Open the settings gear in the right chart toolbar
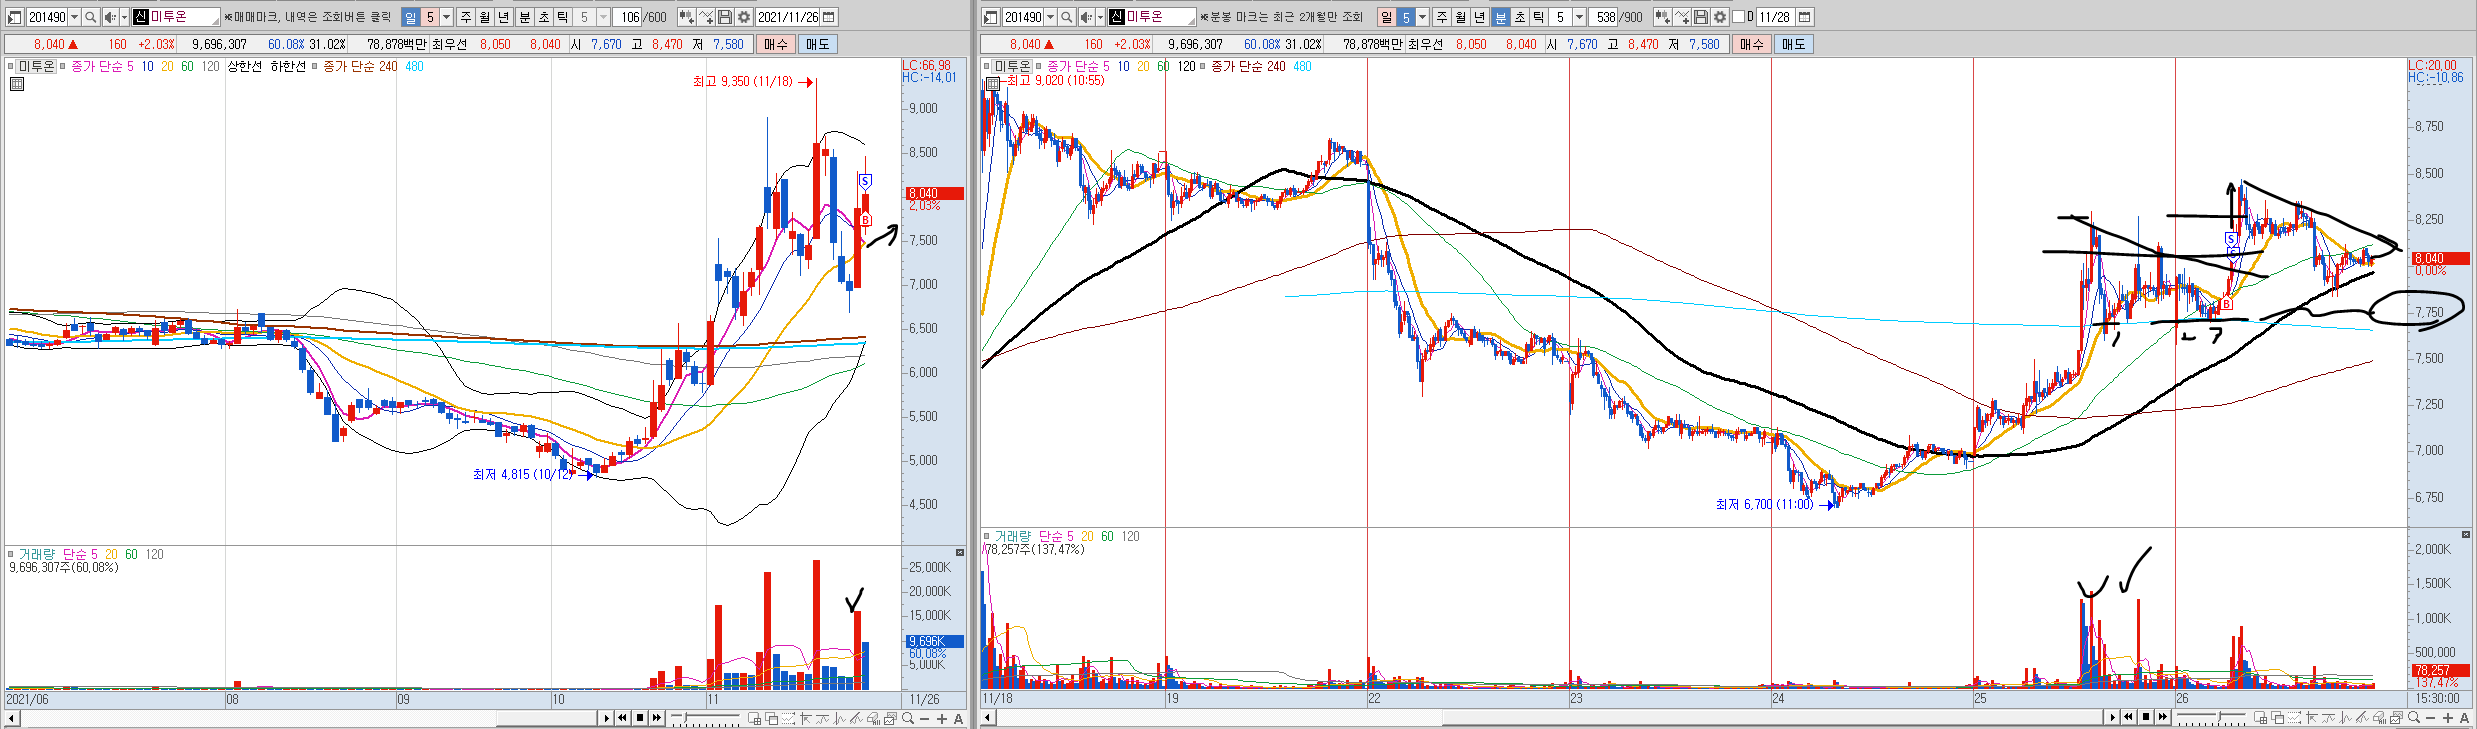This screenshot has height=729, width=2477. pyautogui.click(x=1720, y=17)
